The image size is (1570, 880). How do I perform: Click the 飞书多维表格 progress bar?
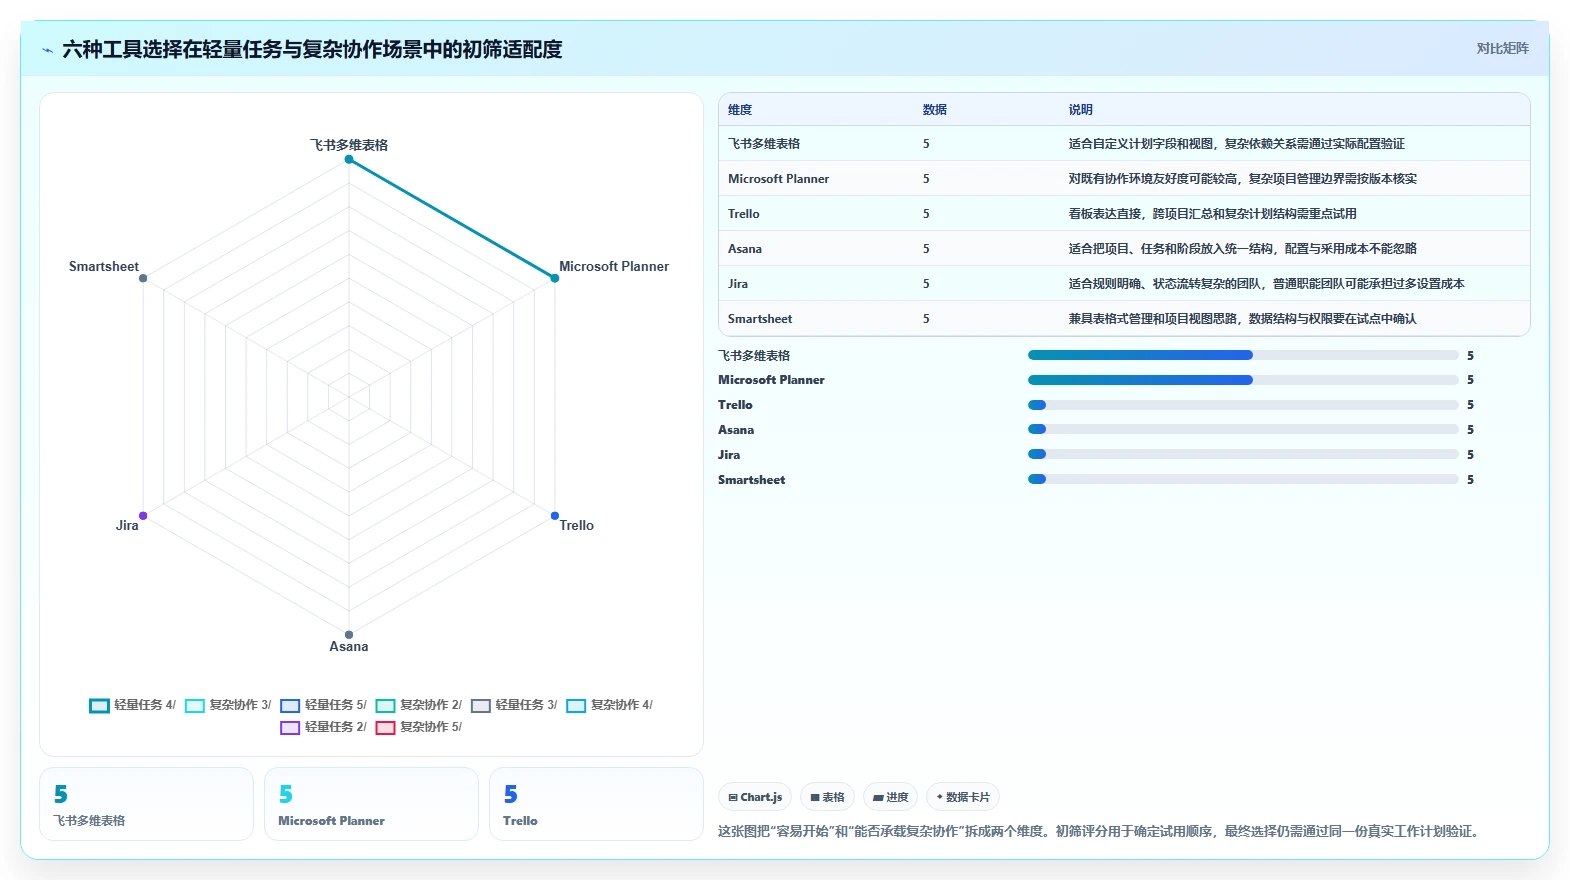[x=1243, y=355]
